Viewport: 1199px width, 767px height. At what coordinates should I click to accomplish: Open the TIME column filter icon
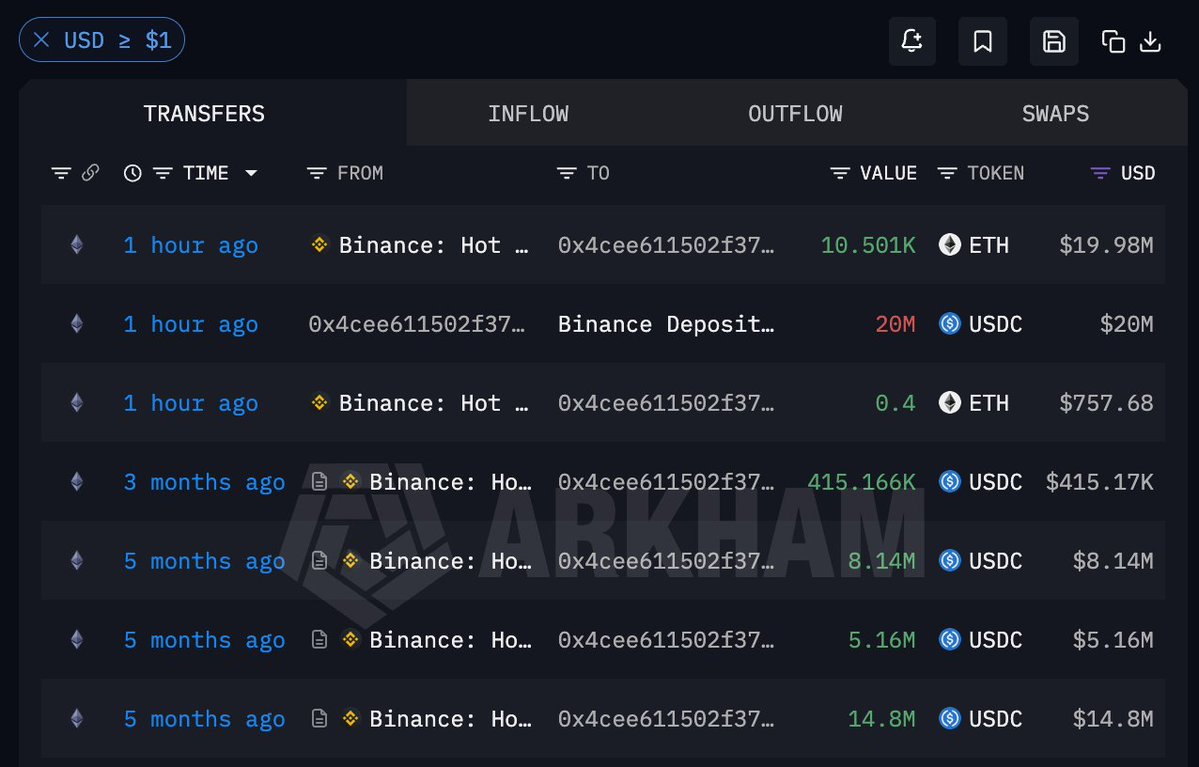click(163, 174)
